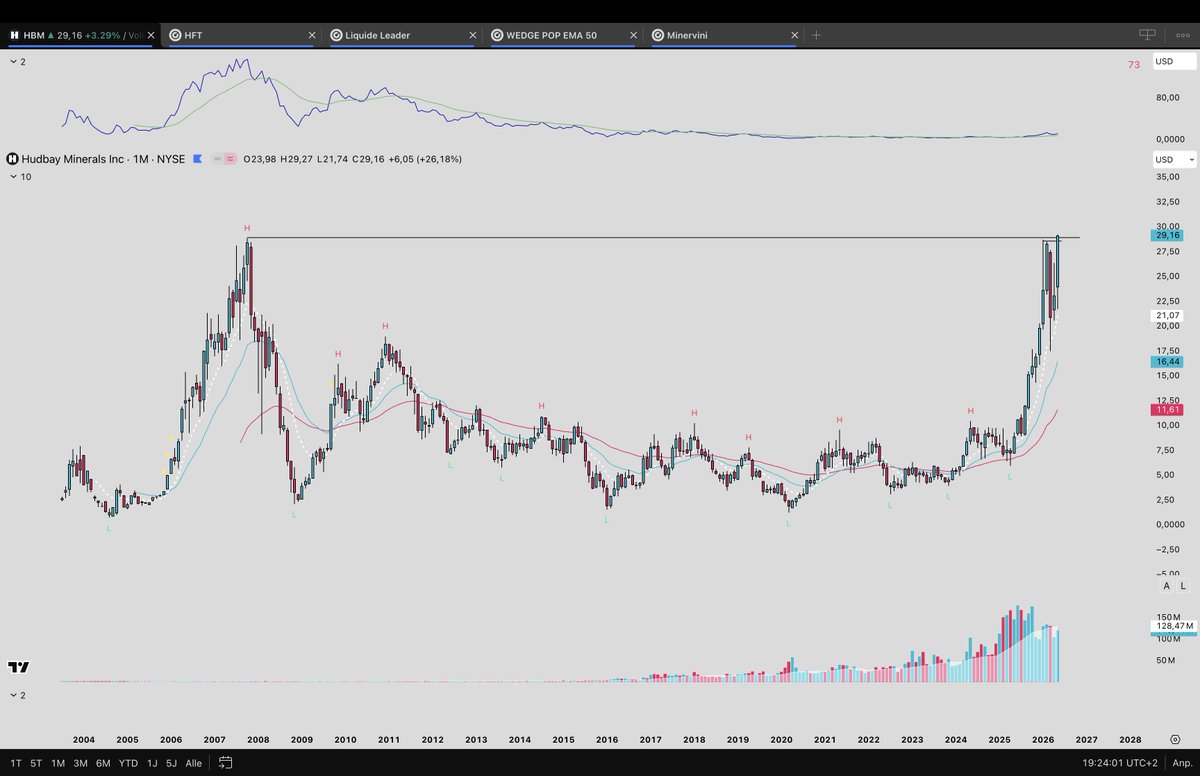This screenshot has width=1200, height=776.
Task: Open the go-to-date calendar icon
Action: tap(226, 763)
